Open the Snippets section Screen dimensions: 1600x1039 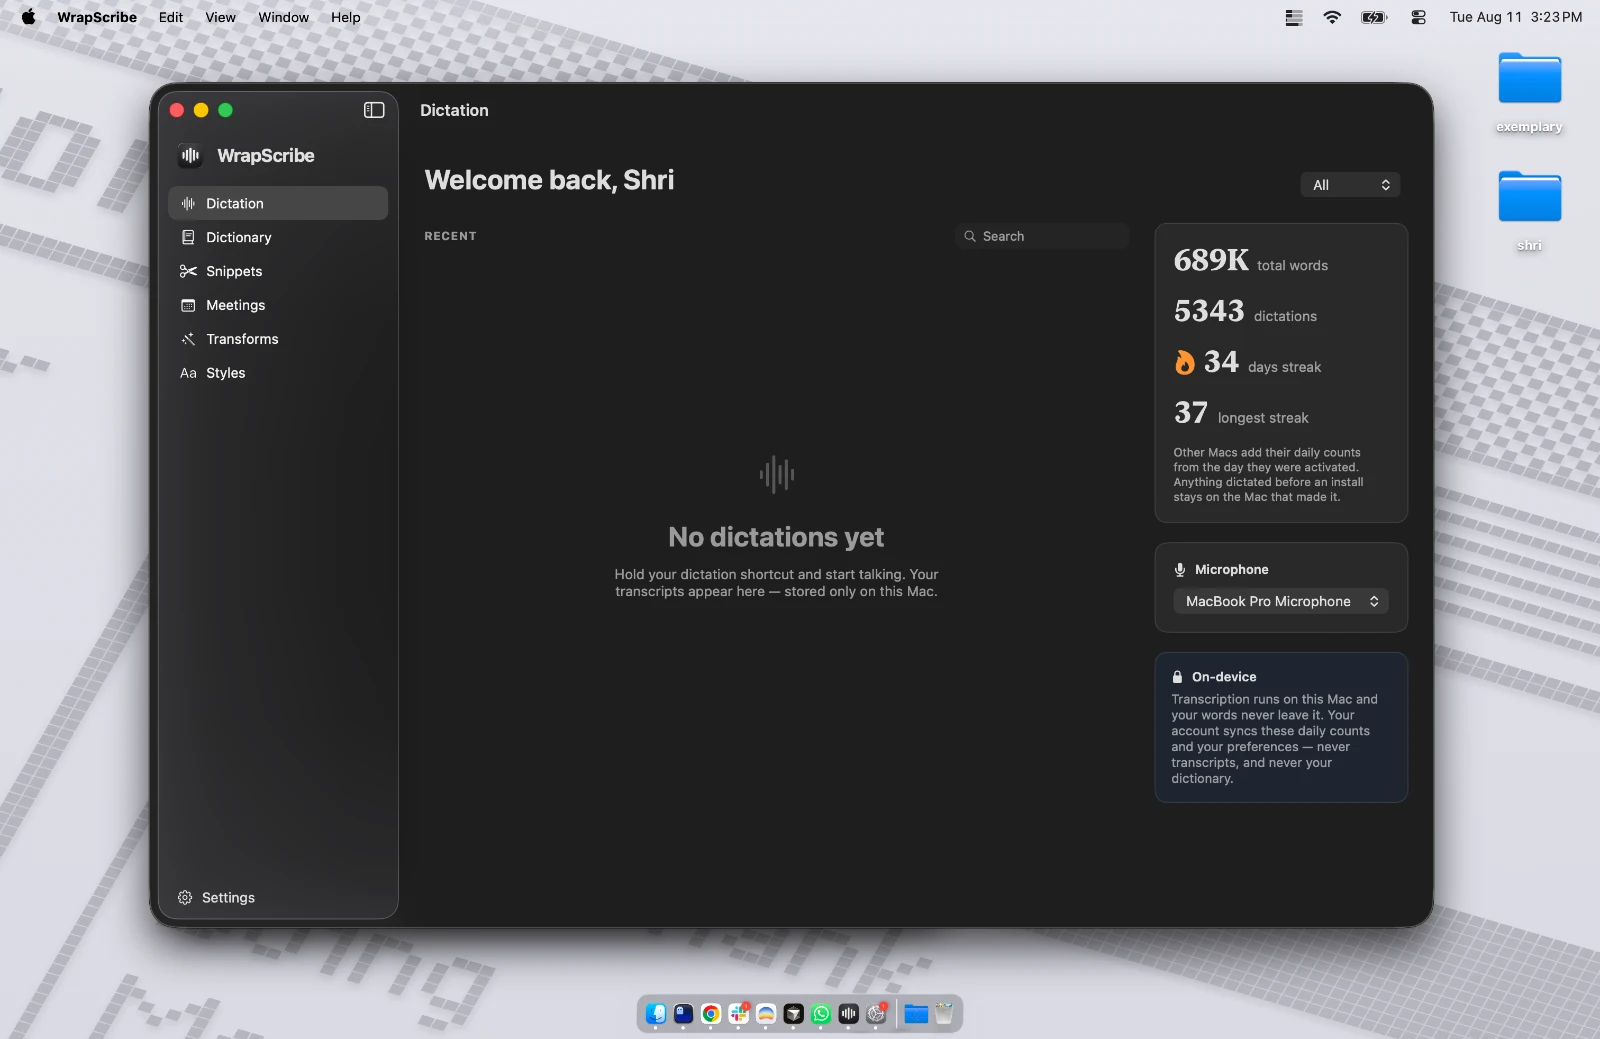click(278, 271)
